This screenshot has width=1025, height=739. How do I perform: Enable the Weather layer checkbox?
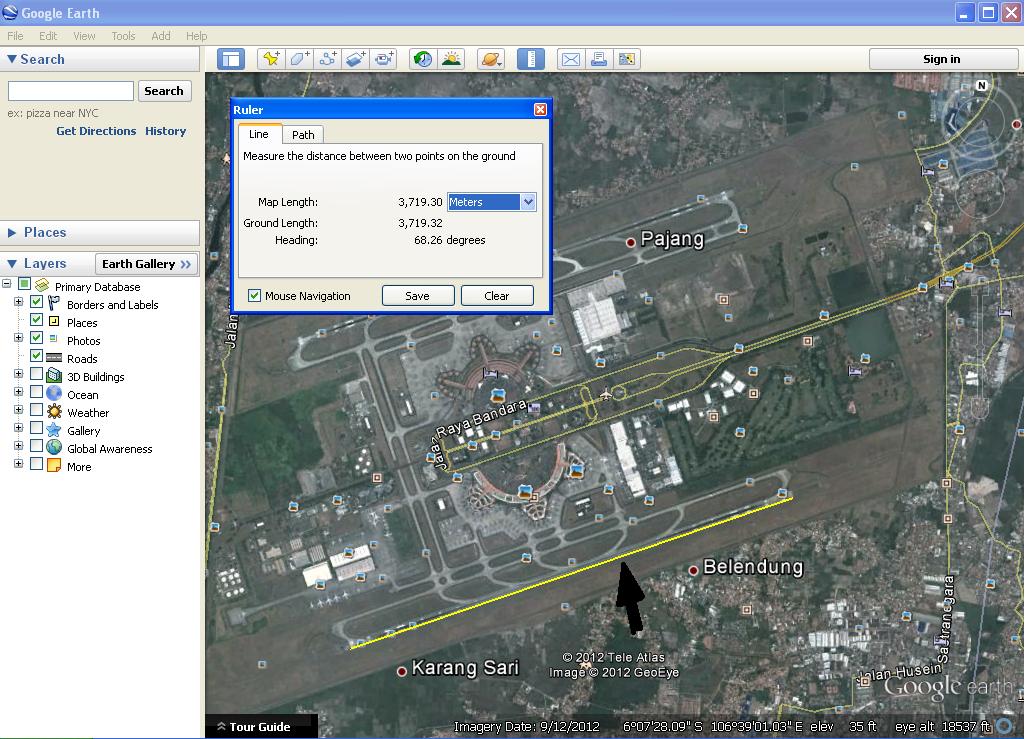click(37, 410)
